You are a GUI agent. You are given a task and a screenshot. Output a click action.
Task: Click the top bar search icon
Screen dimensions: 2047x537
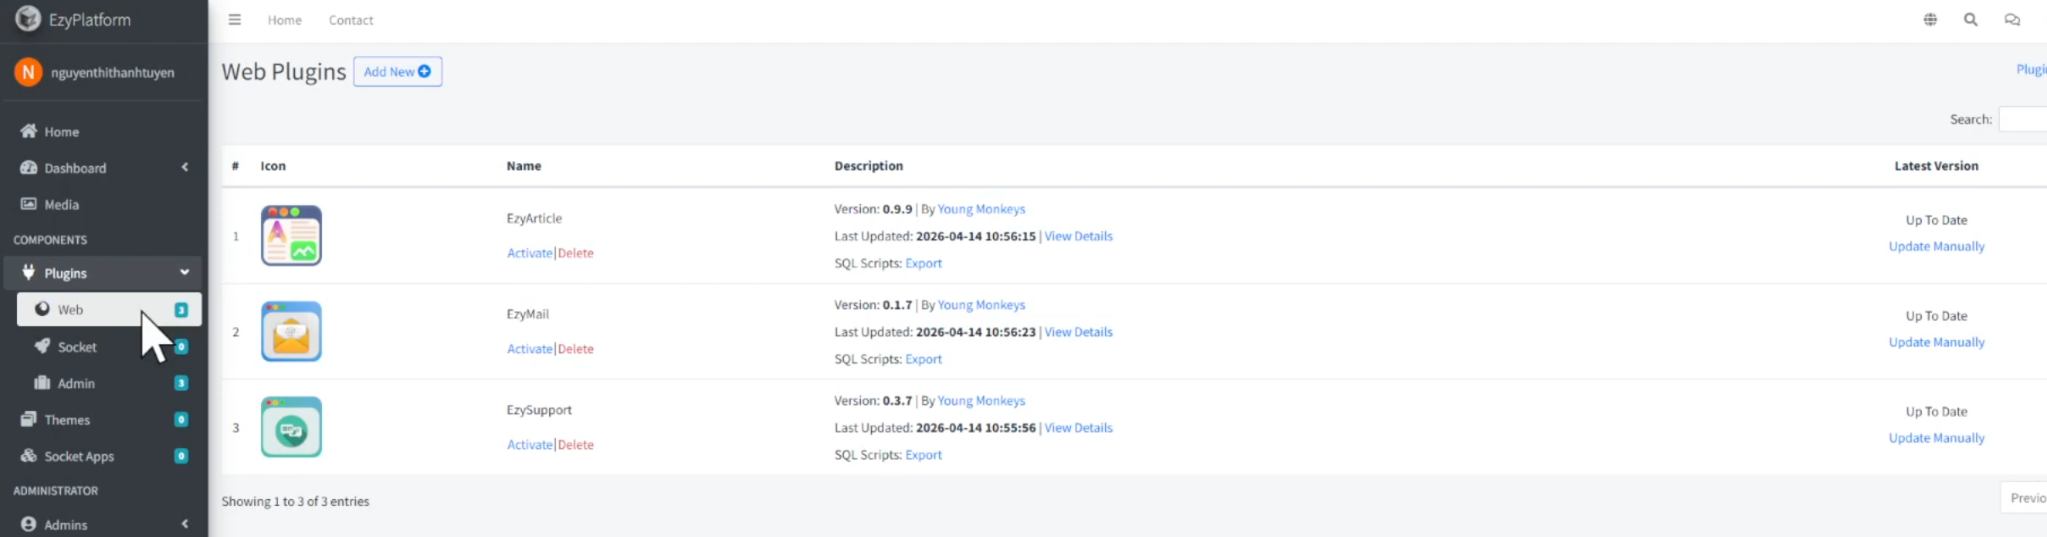(1970, 20)
